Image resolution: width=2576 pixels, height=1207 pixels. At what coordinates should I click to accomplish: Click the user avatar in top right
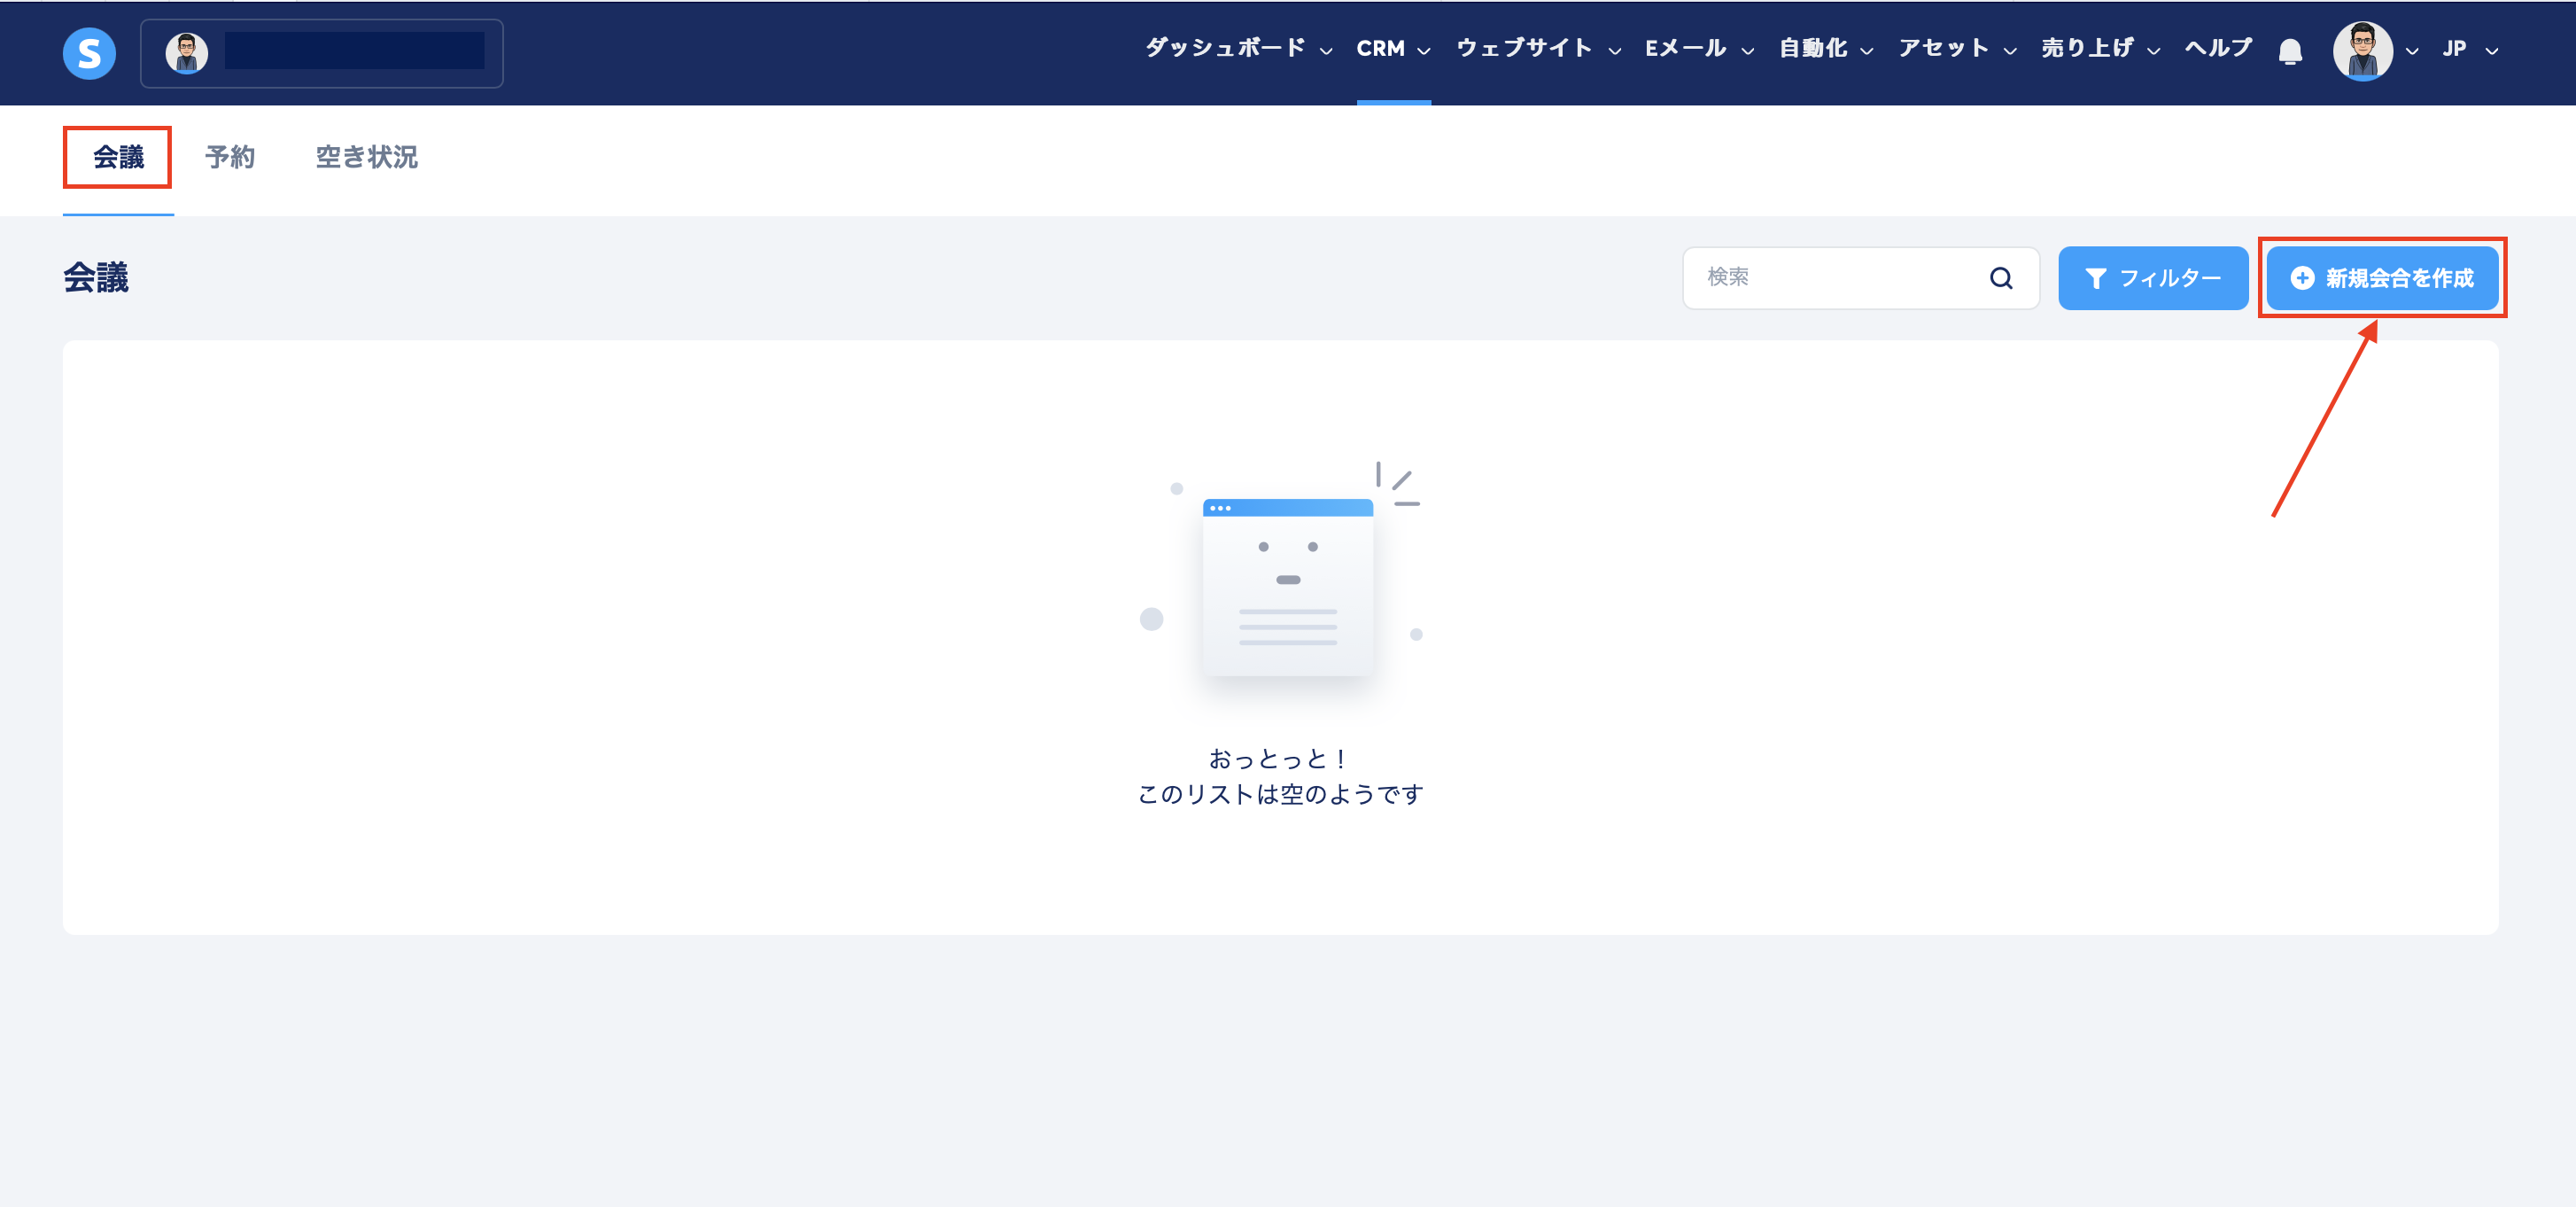coord(2362,51)
